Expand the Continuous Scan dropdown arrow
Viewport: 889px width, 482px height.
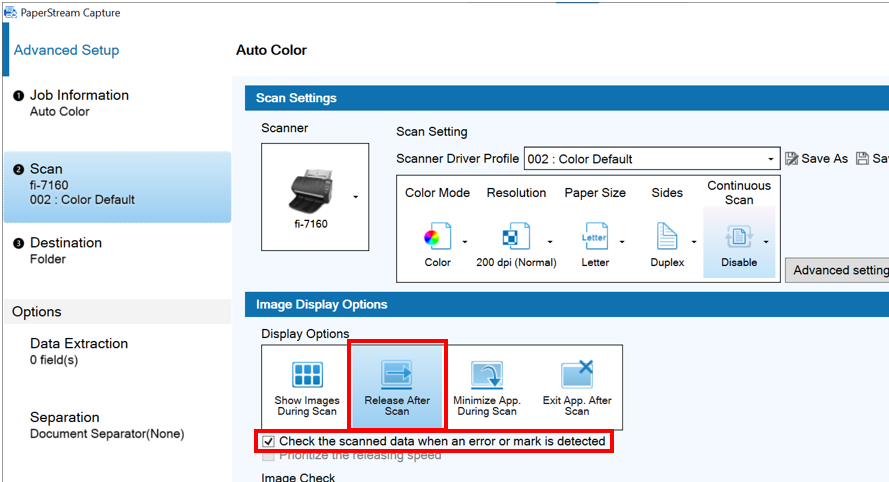(766, 242)
